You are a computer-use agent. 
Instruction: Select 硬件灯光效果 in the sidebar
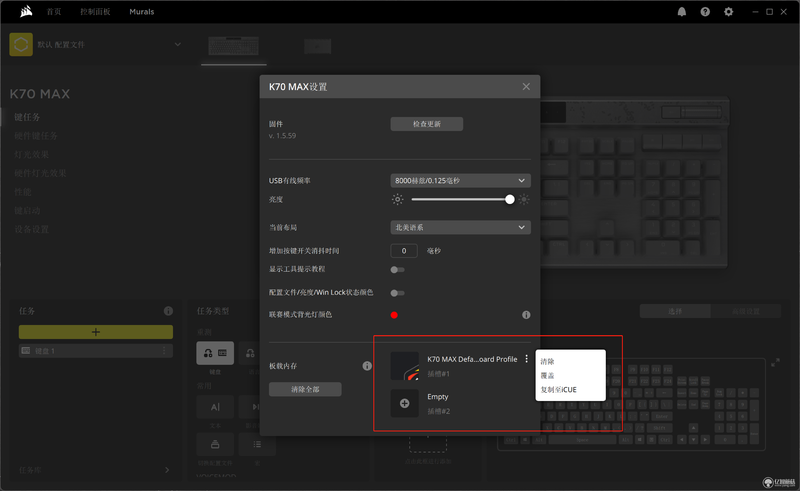(x=40, y=174)
